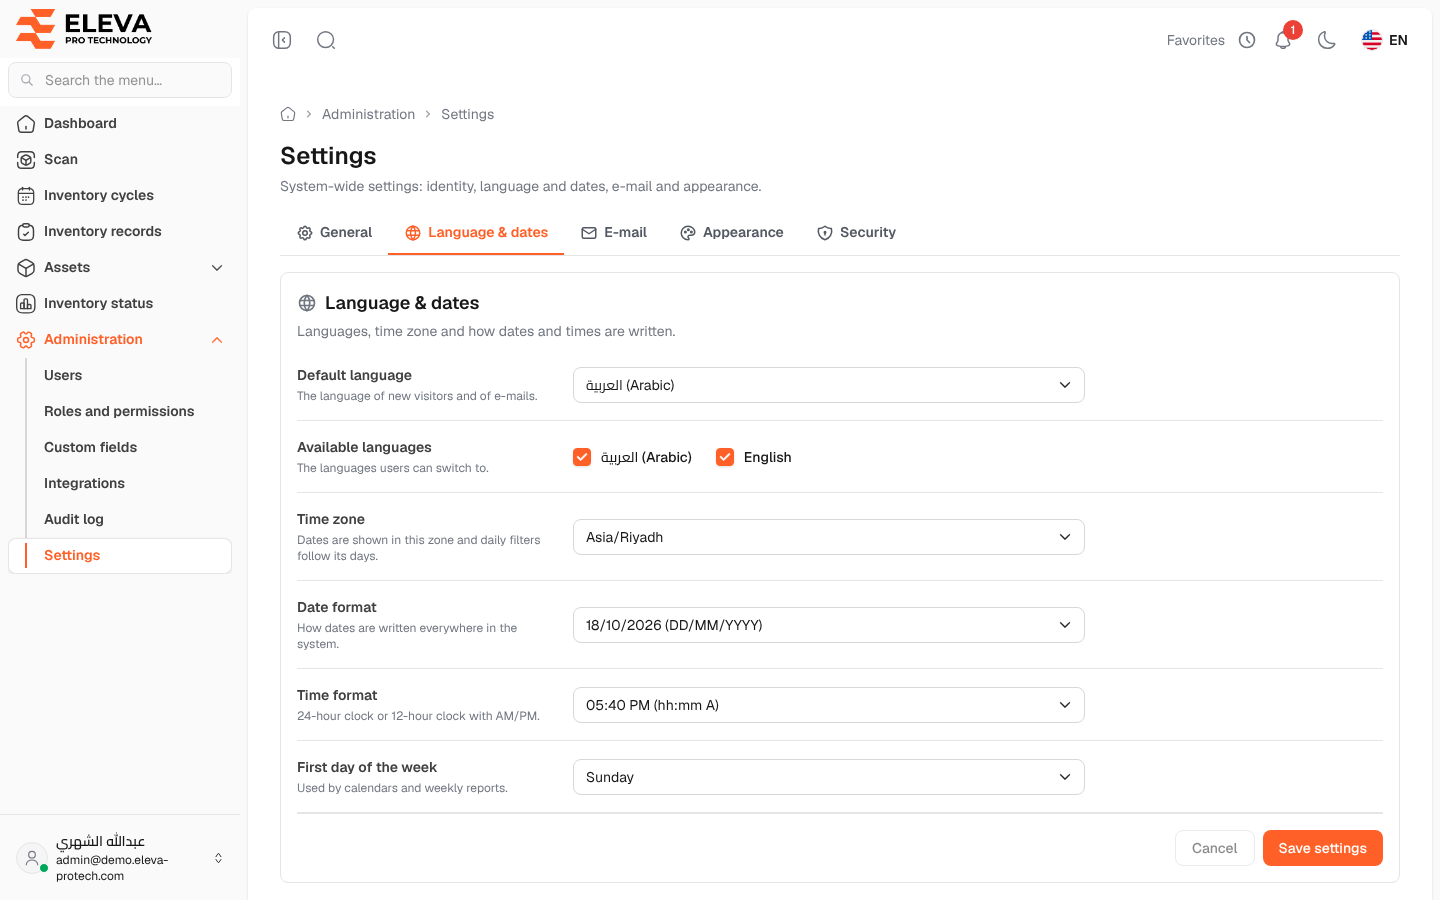Open notifications bell icon
The width and height of the screenshot is (1440, 900).
1283,40
